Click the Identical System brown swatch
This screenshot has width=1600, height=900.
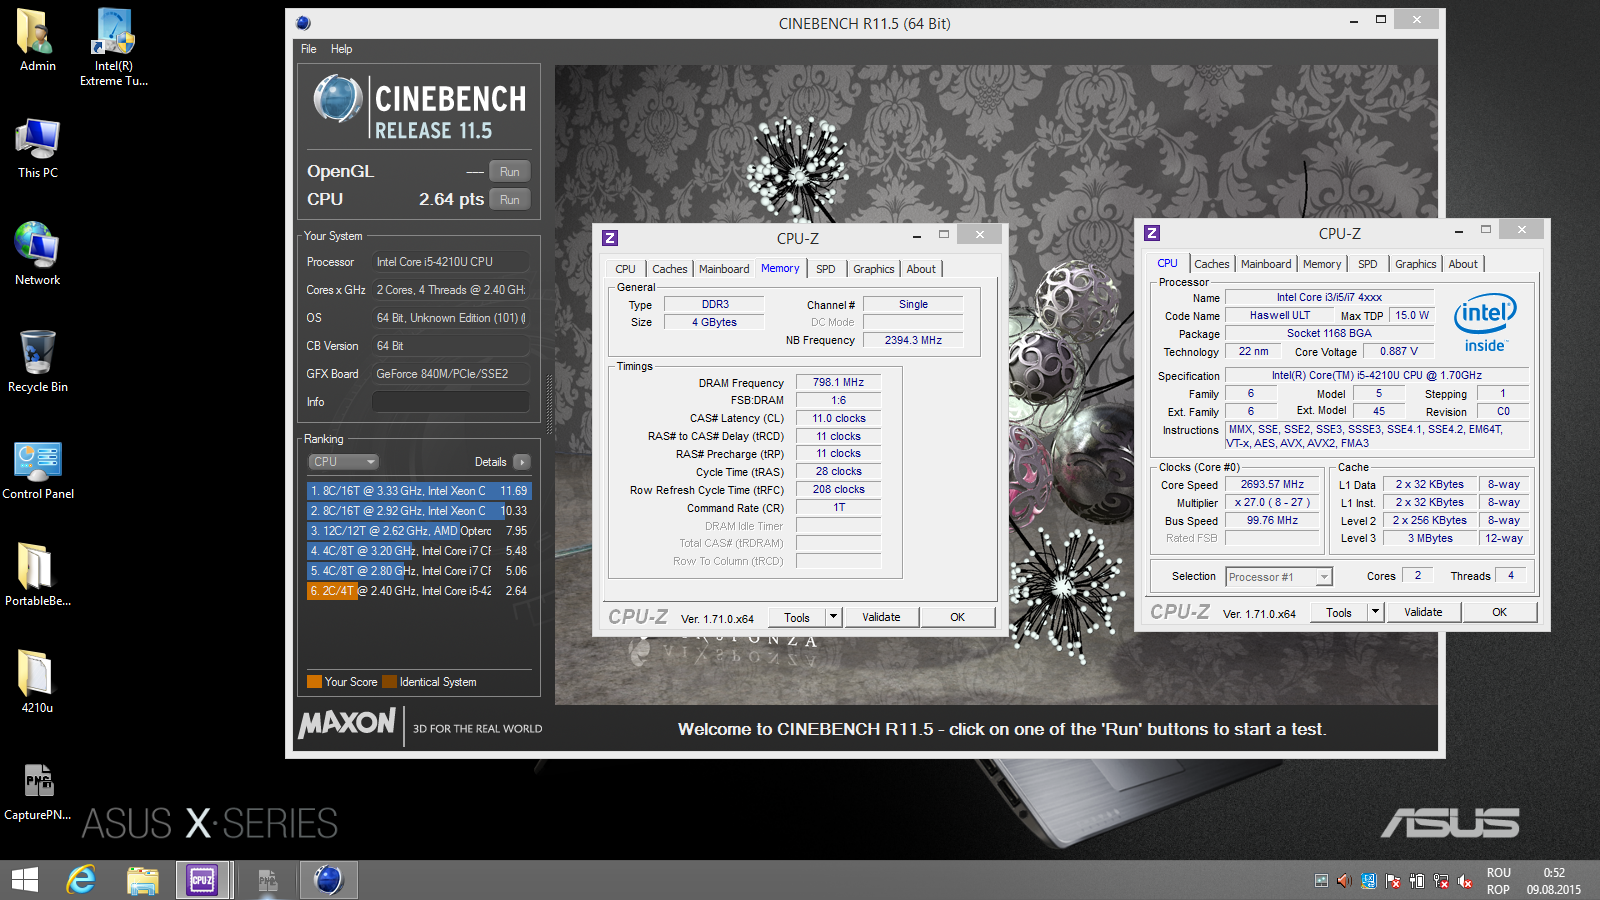pyautogui.click(x=390, y=682)
